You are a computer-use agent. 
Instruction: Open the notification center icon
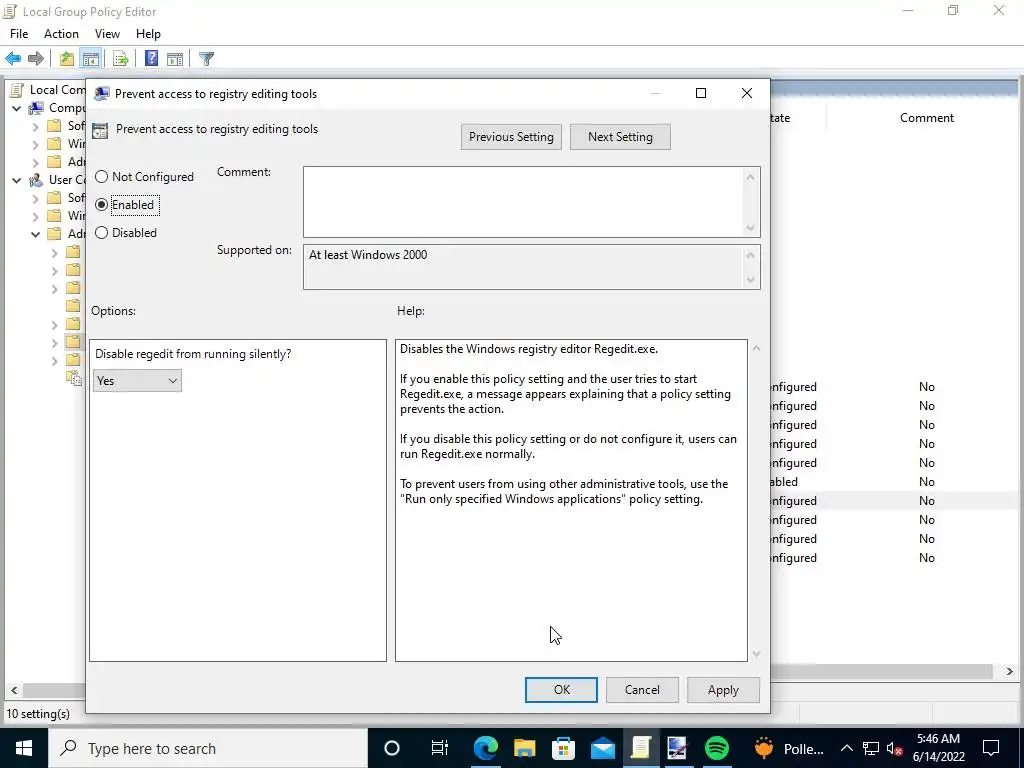coord(991,748)
